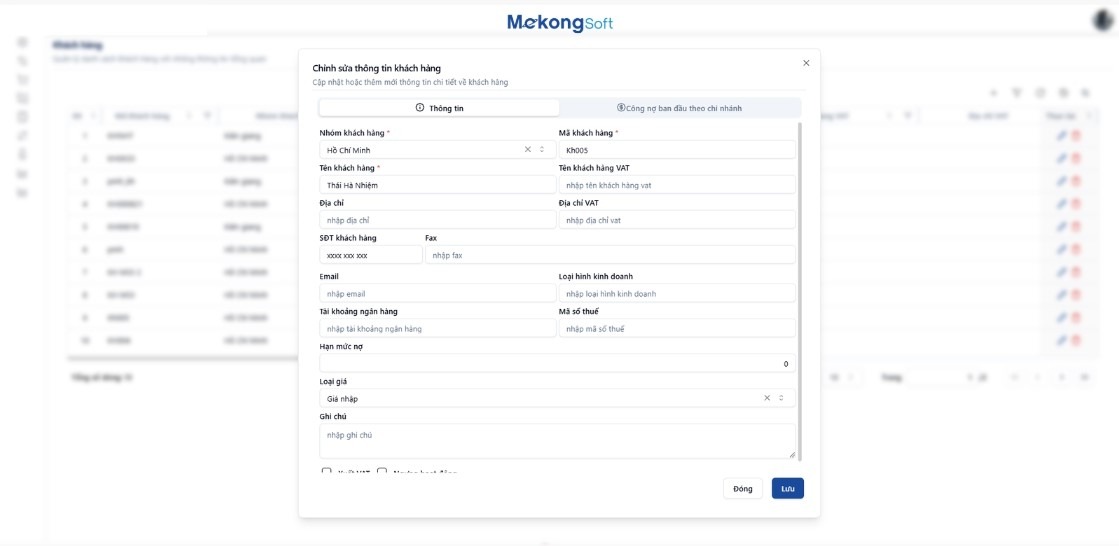Tick the first checkbox below Ghi chú

point(326,471)
